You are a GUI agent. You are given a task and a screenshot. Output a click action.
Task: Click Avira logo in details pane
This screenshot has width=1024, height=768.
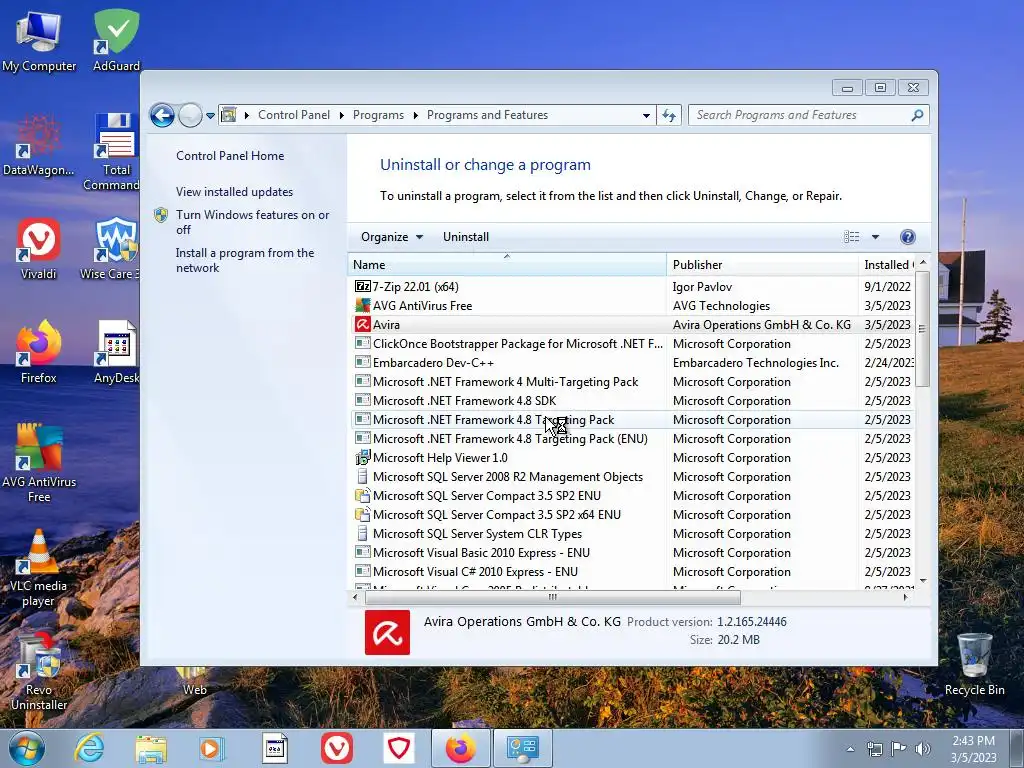(x=387, y=632)
